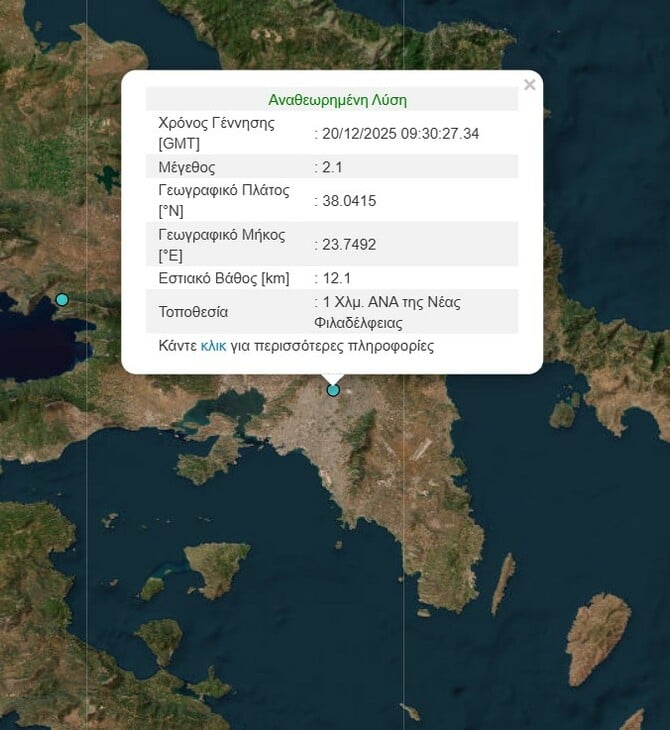Image resolution: width=670 pixels, height=730 pixels.
Task: Click the 'Εστιακό Βάθος [km]' label
Action: pyautogui.click(x=224, y=278)
